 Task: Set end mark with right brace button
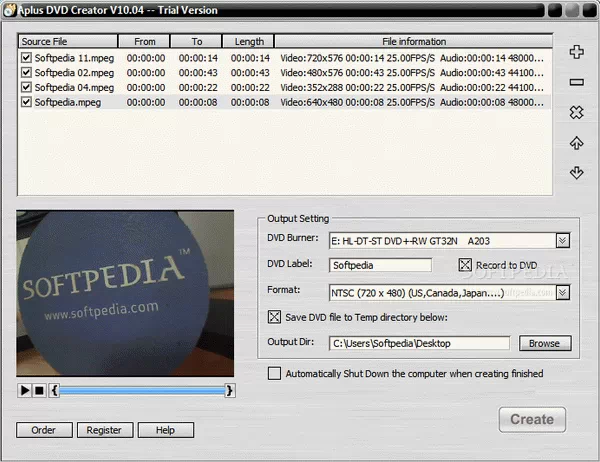coord(229,390)
